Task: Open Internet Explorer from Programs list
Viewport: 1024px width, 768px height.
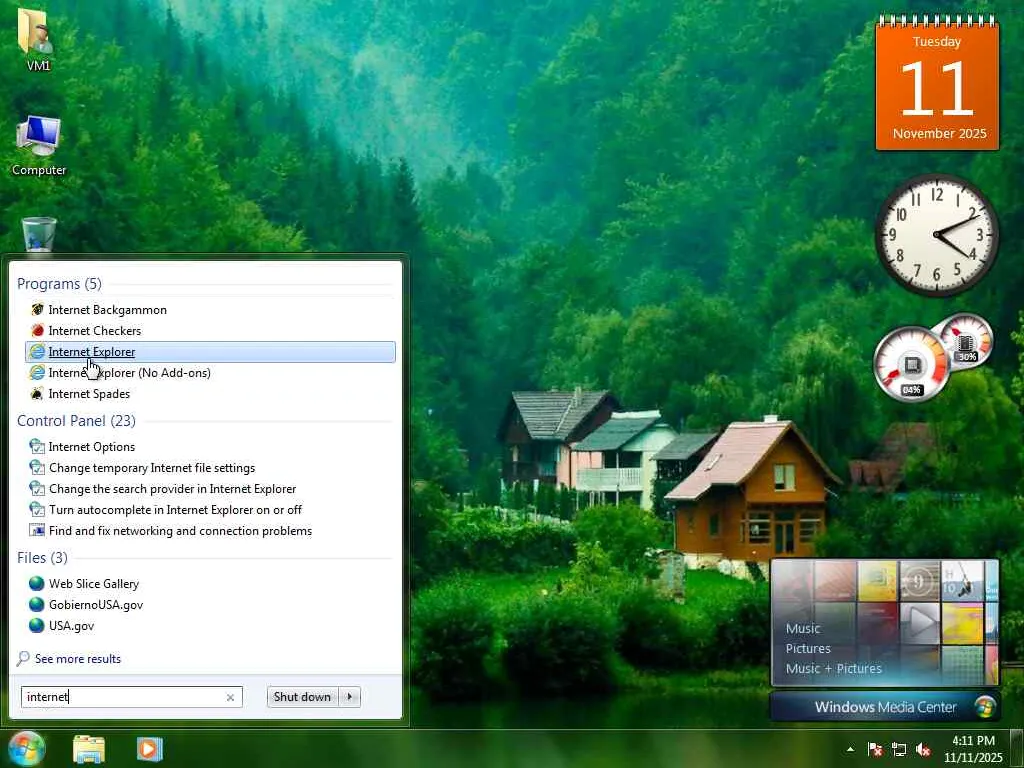Action: tap(210, 351)
